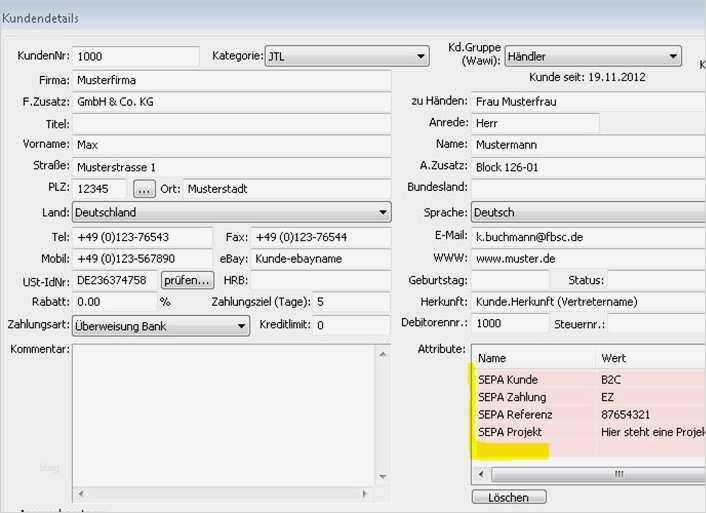
Task: Click the Name column header in Attribute table
Action: click(x=534, y=359)
